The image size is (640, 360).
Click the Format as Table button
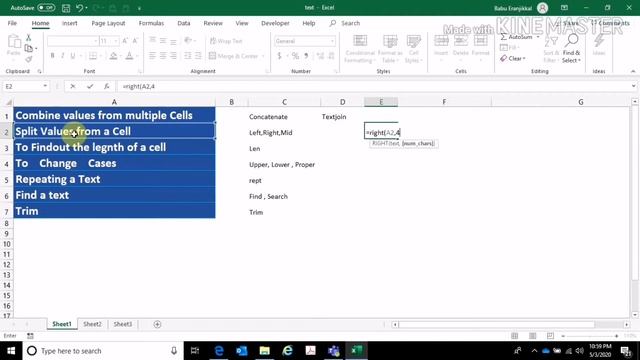click(x=390, y=49)
